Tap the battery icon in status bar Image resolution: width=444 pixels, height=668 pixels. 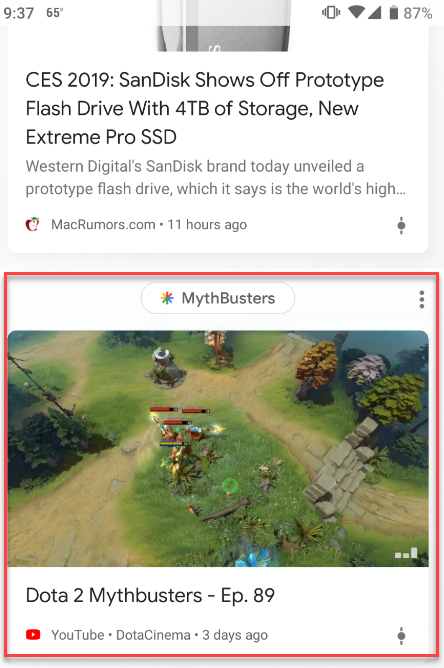point(394,13)
